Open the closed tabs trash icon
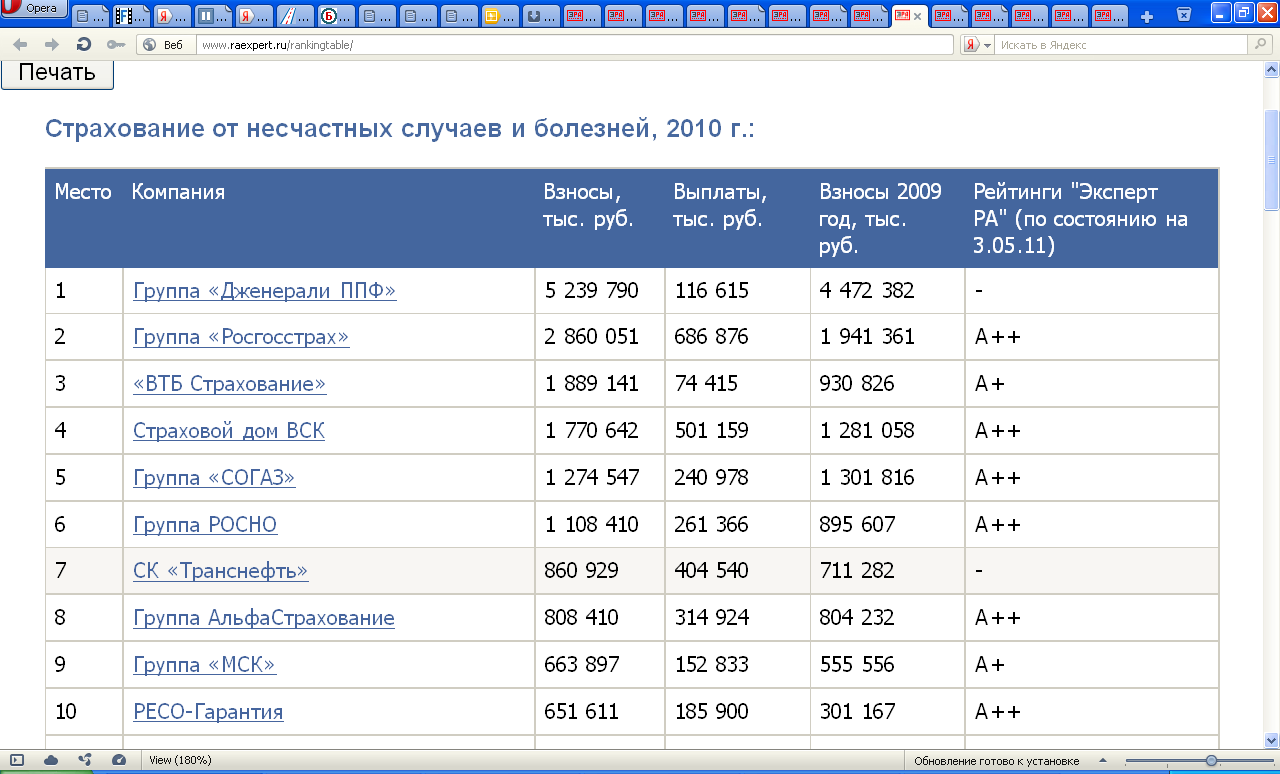The height and width of the screenshot is (774, 1280). point(1184,14)
